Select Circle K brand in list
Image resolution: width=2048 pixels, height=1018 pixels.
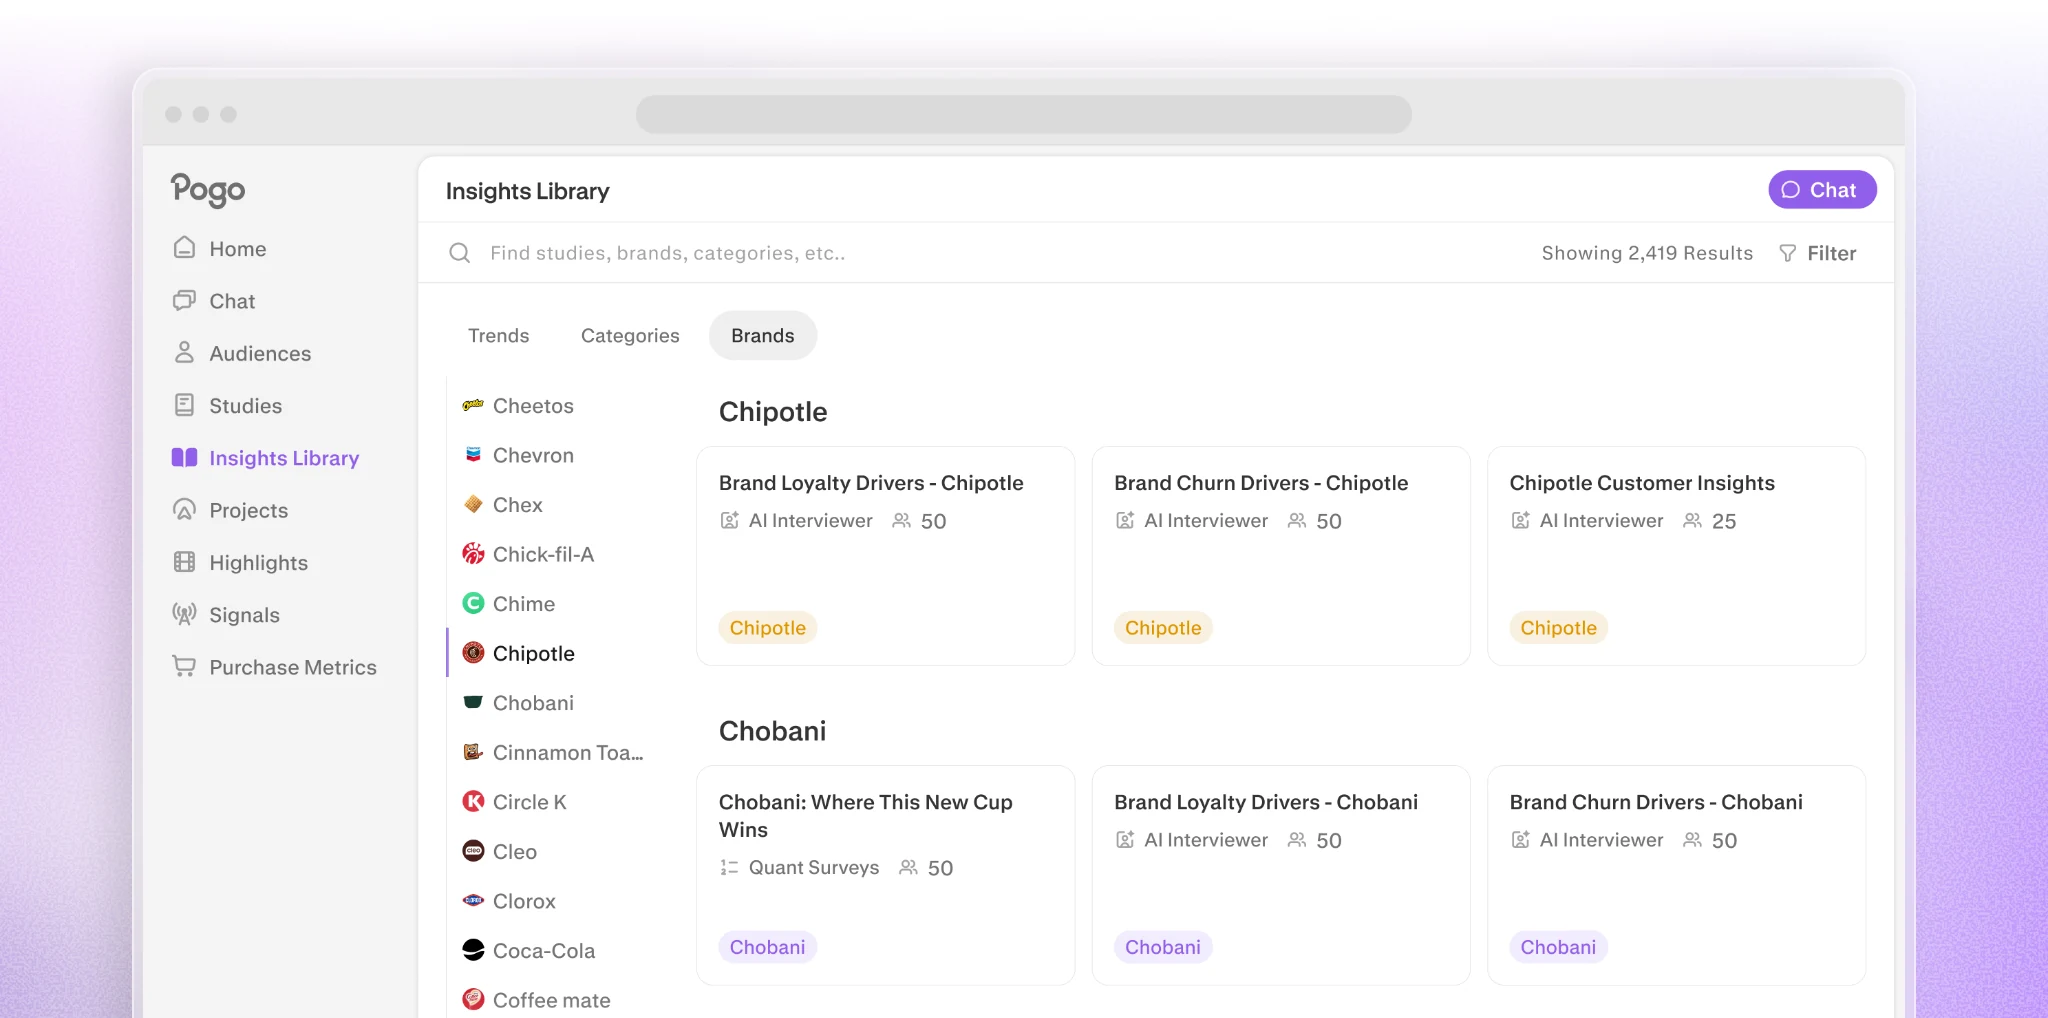pyautogui.click(x=515, y=801)
